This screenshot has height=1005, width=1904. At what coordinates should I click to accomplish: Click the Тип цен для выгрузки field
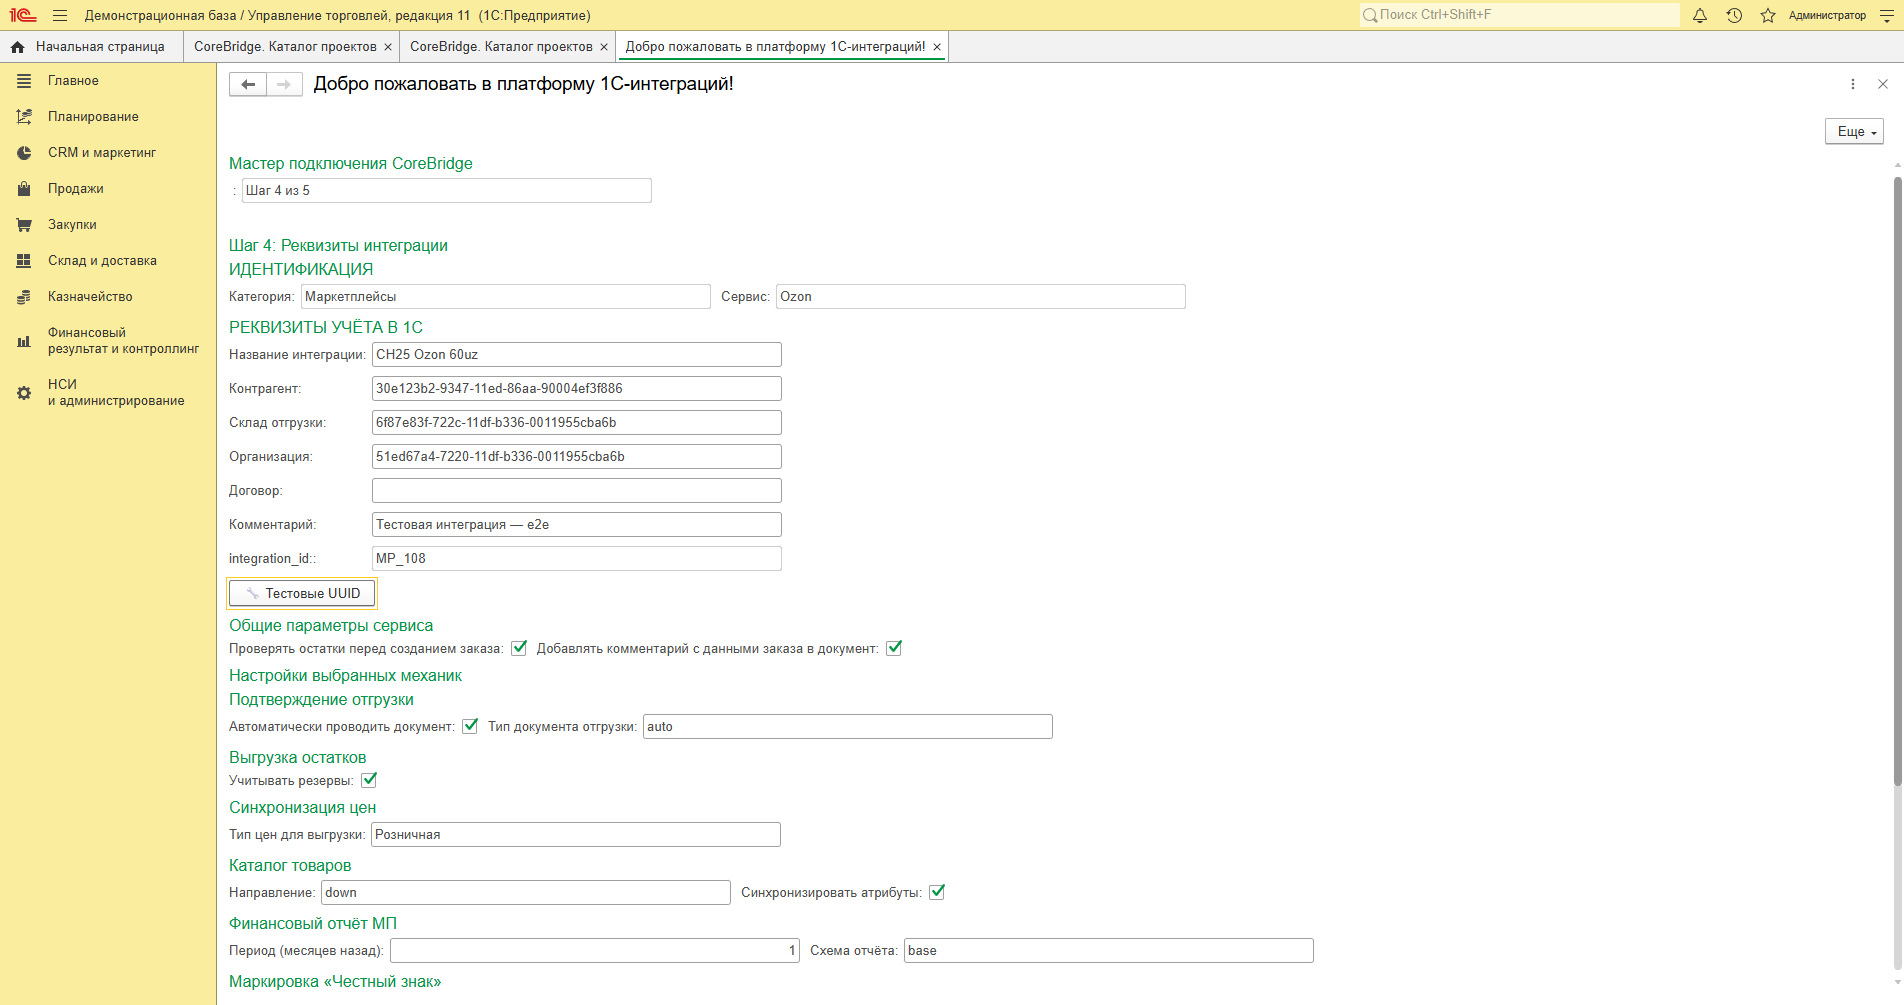[576, 835]
